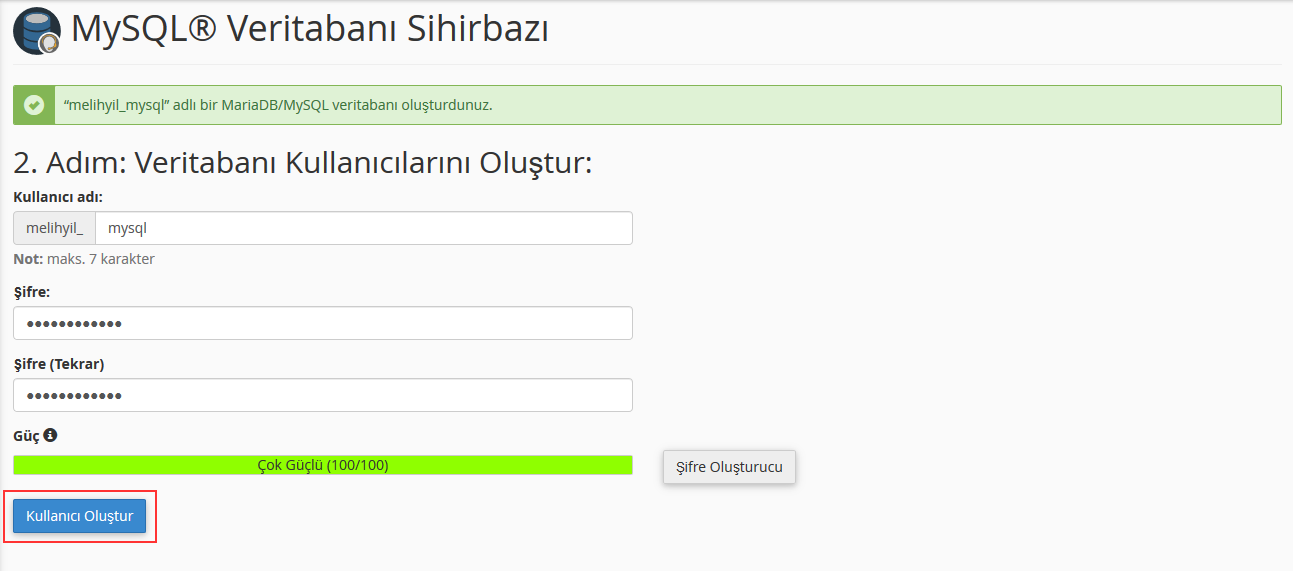Click the Kullanıcı Oluştur button
The image size is (1293, 571).
pyautogui.click(x=80, y=516)
